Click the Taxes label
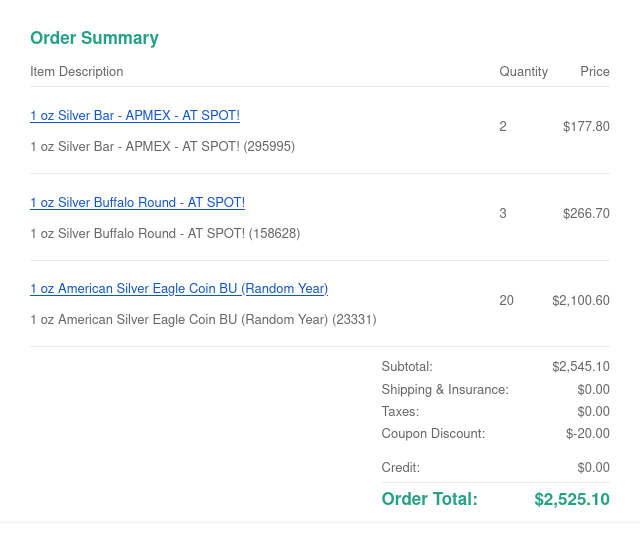This screenshot has height=555, width=640. [400, 411]
